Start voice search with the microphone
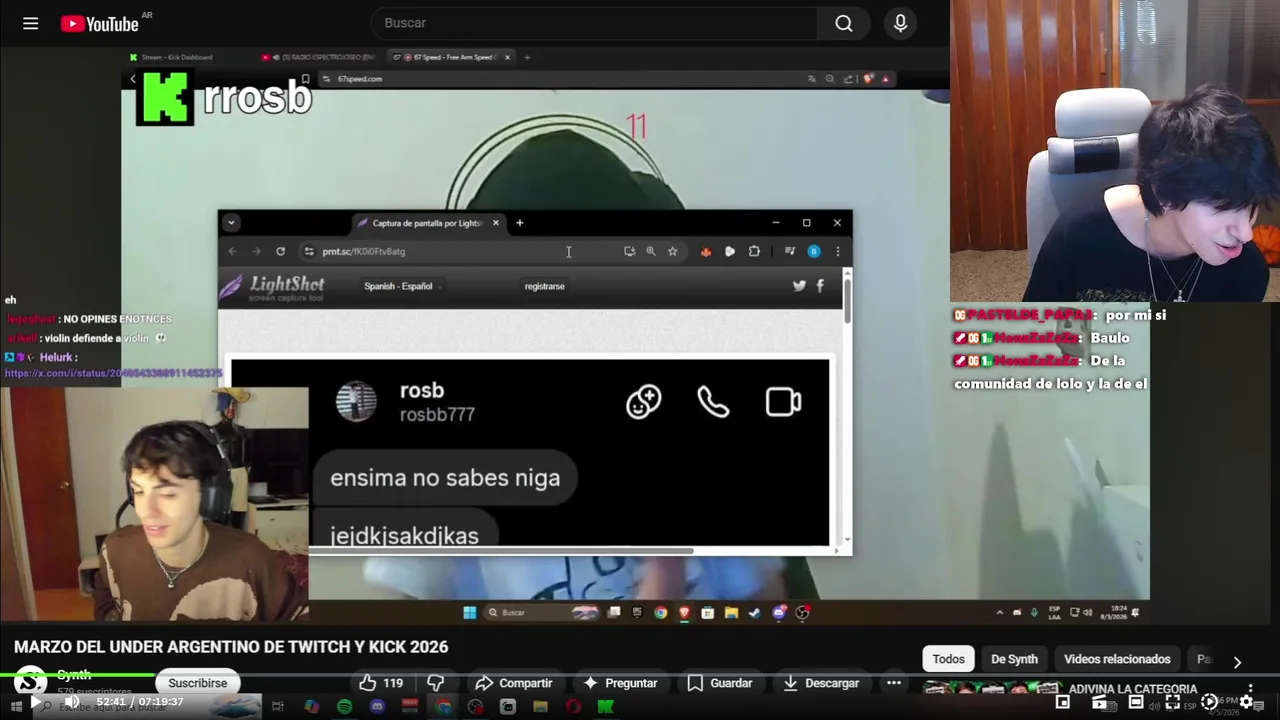This screenshot has width=1280, height=720. point(900,23)
